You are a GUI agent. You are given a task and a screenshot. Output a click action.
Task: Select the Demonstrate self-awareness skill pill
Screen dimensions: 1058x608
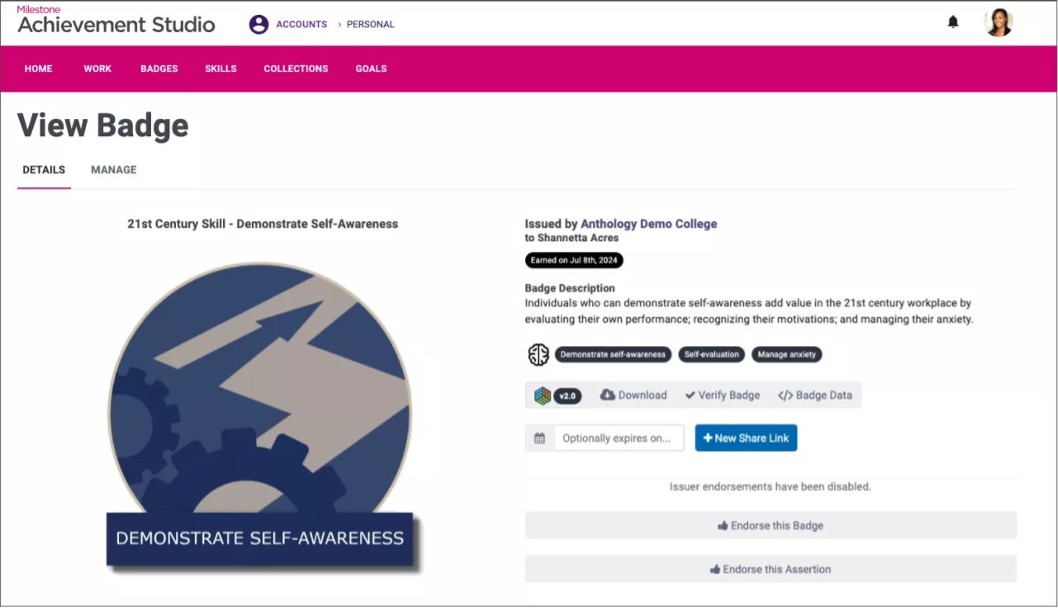point(614,354)
